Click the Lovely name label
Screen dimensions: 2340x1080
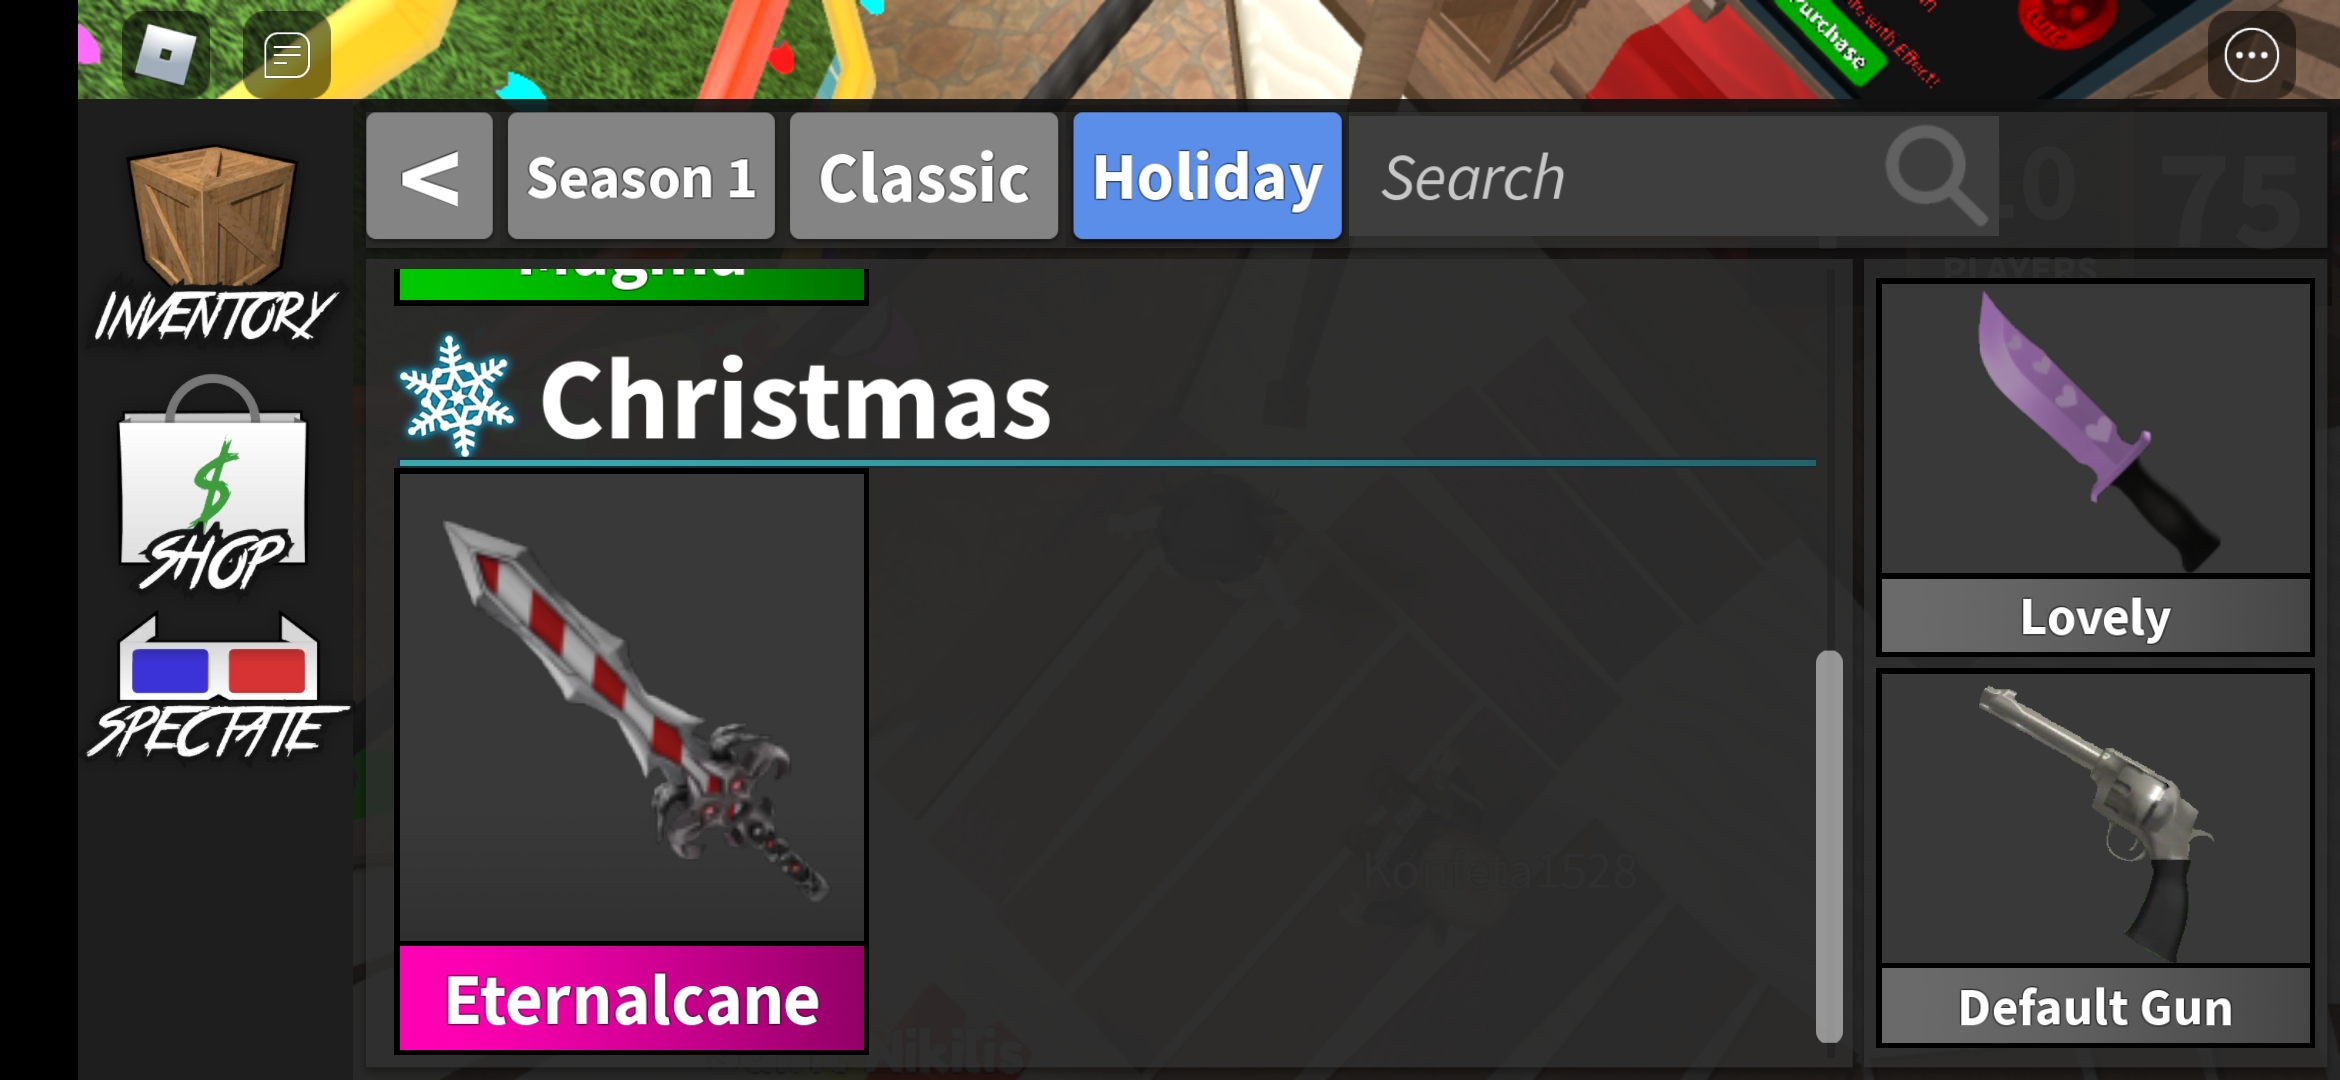[x=2096, y=616]
